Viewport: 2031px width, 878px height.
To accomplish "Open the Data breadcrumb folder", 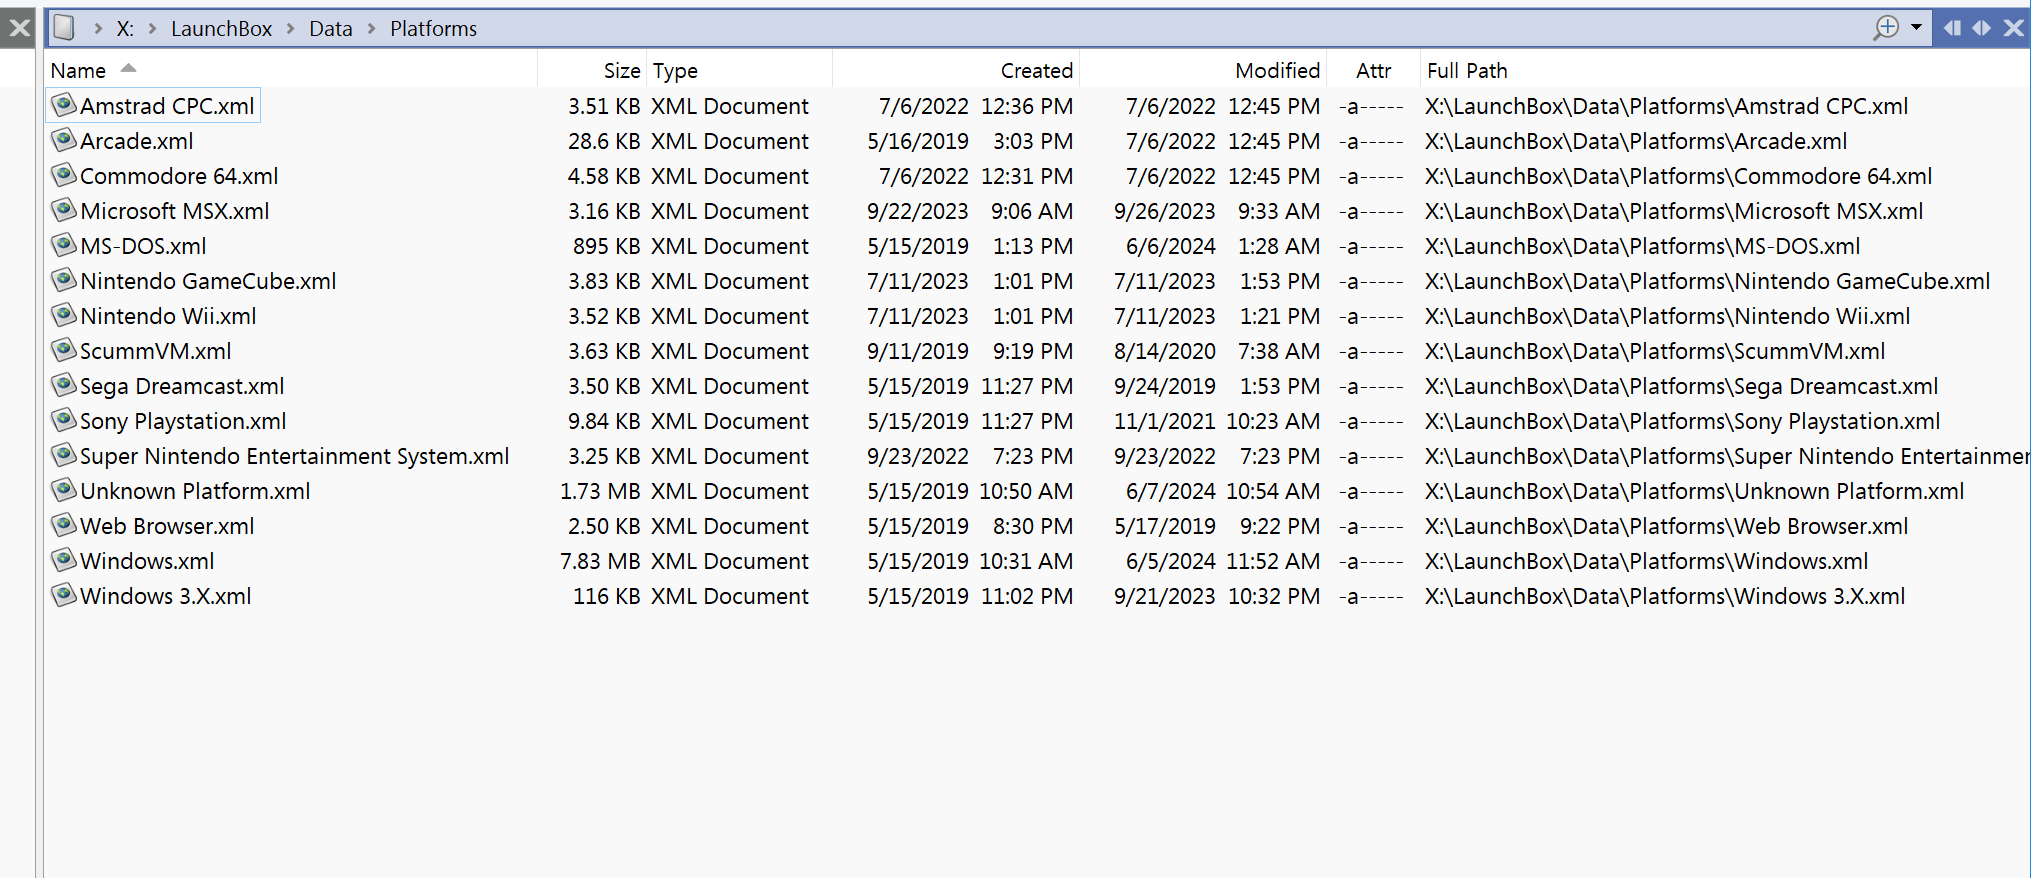I will pos(331,29).
